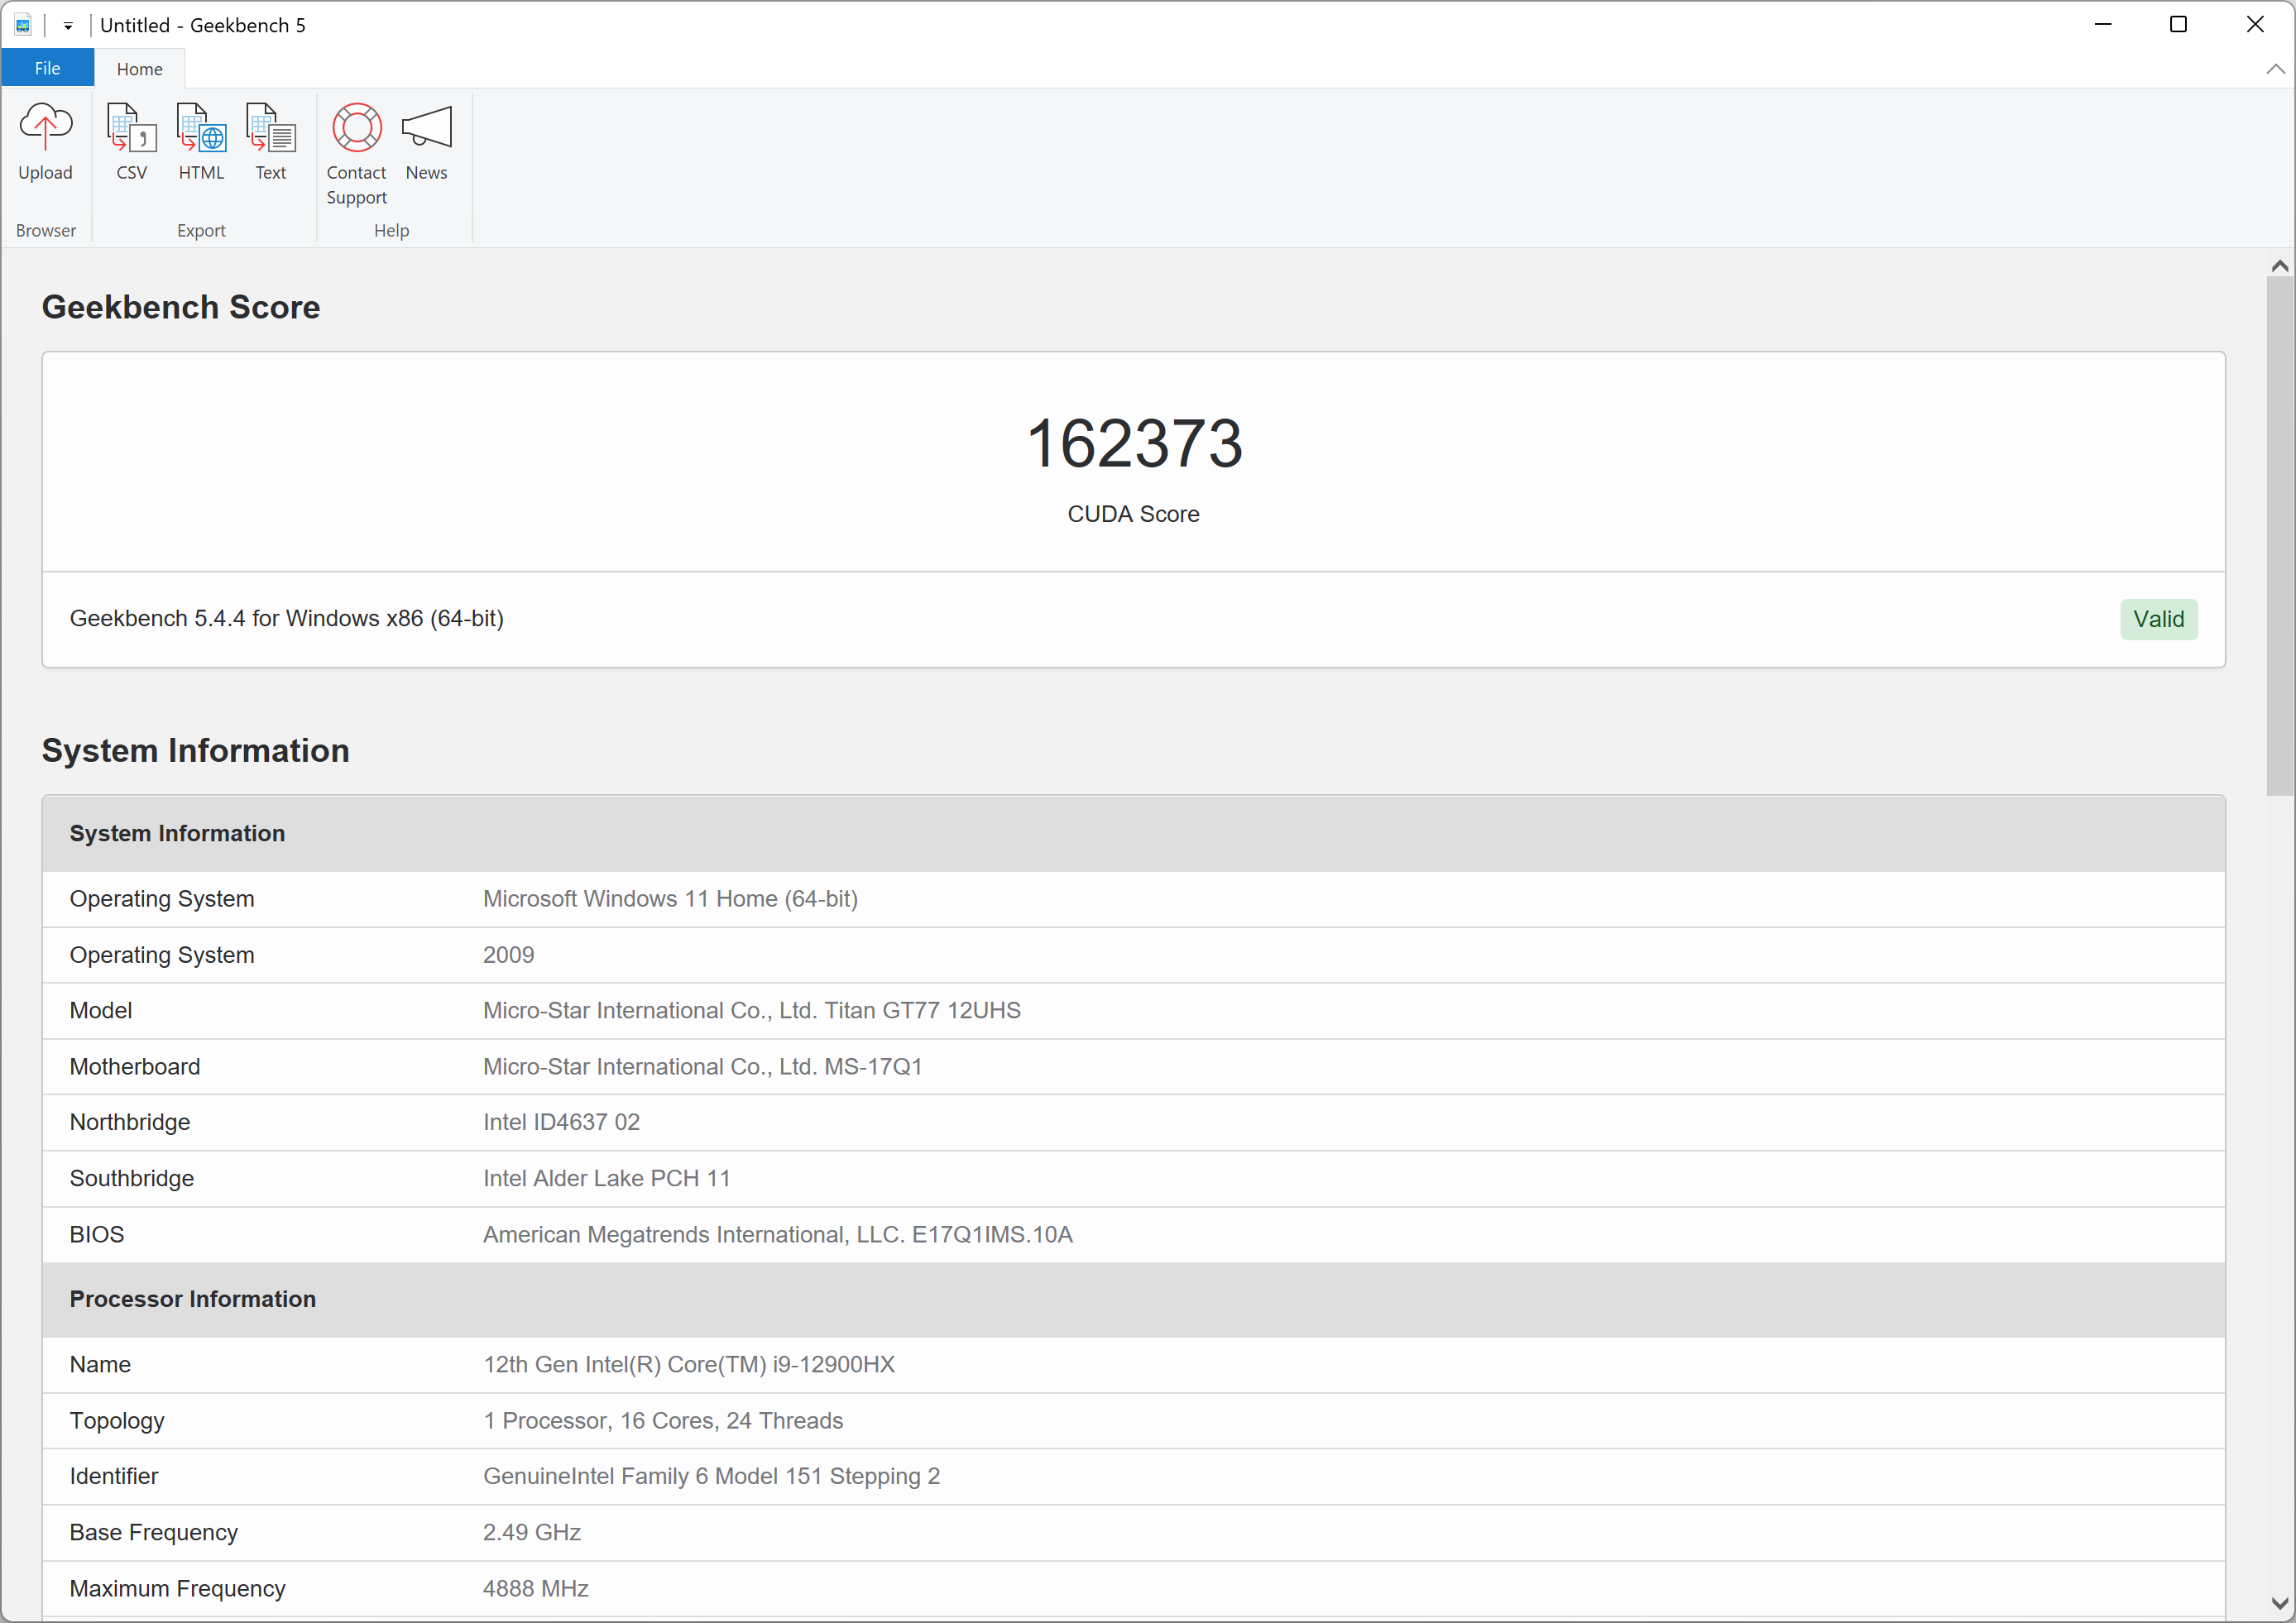Minimize the Geekbench 5 window

tap(2102, 25)
